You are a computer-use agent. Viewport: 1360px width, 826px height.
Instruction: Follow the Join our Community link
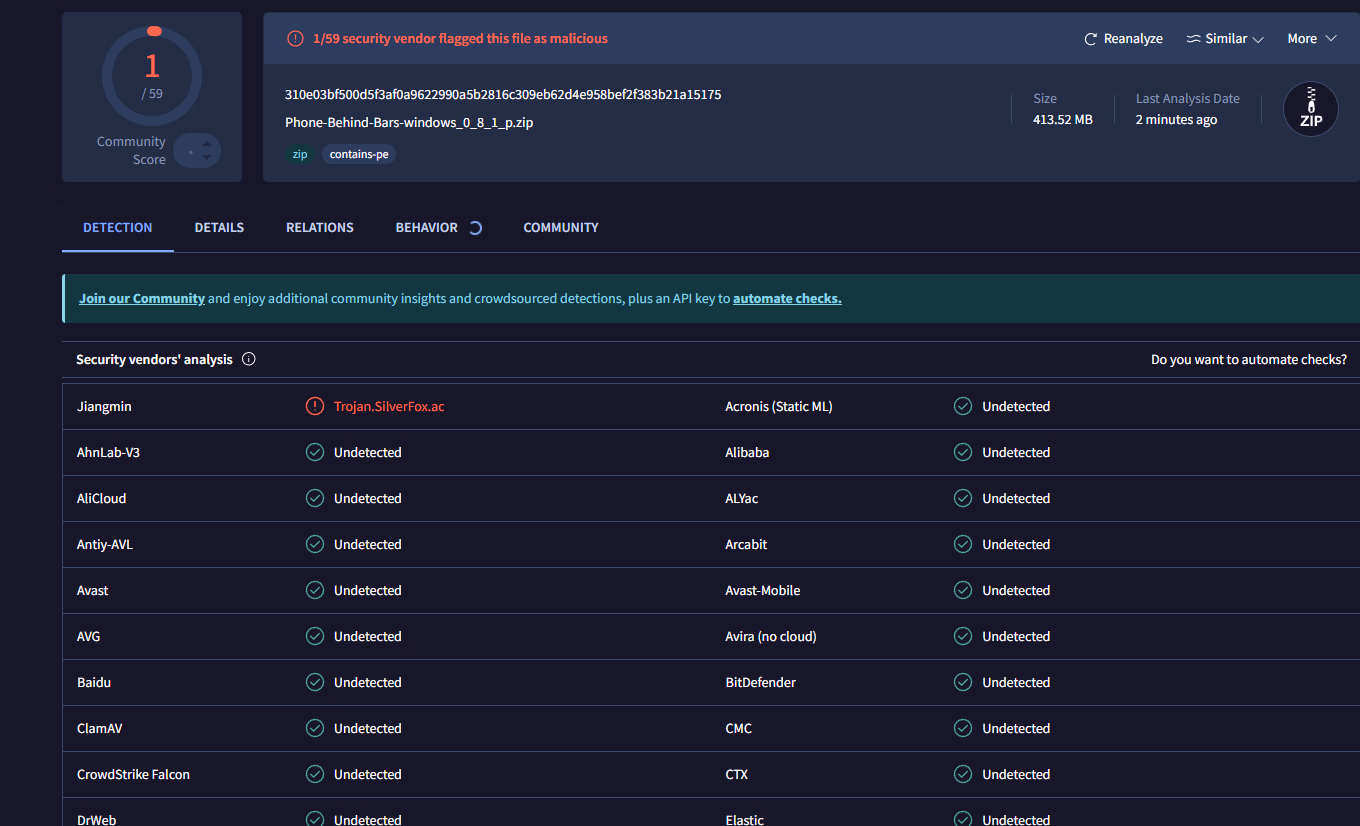[142, 298]
